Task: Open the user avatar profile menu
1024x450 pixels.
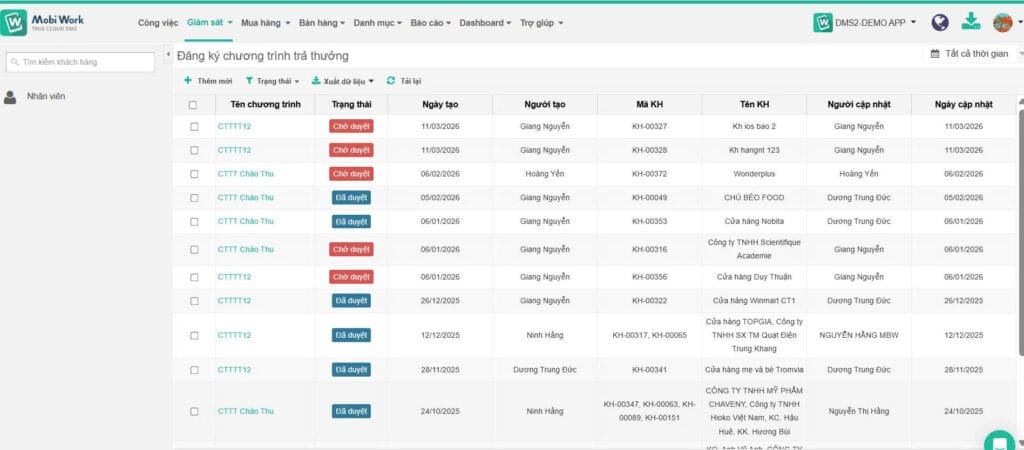Action: (x=1002, y=22)
